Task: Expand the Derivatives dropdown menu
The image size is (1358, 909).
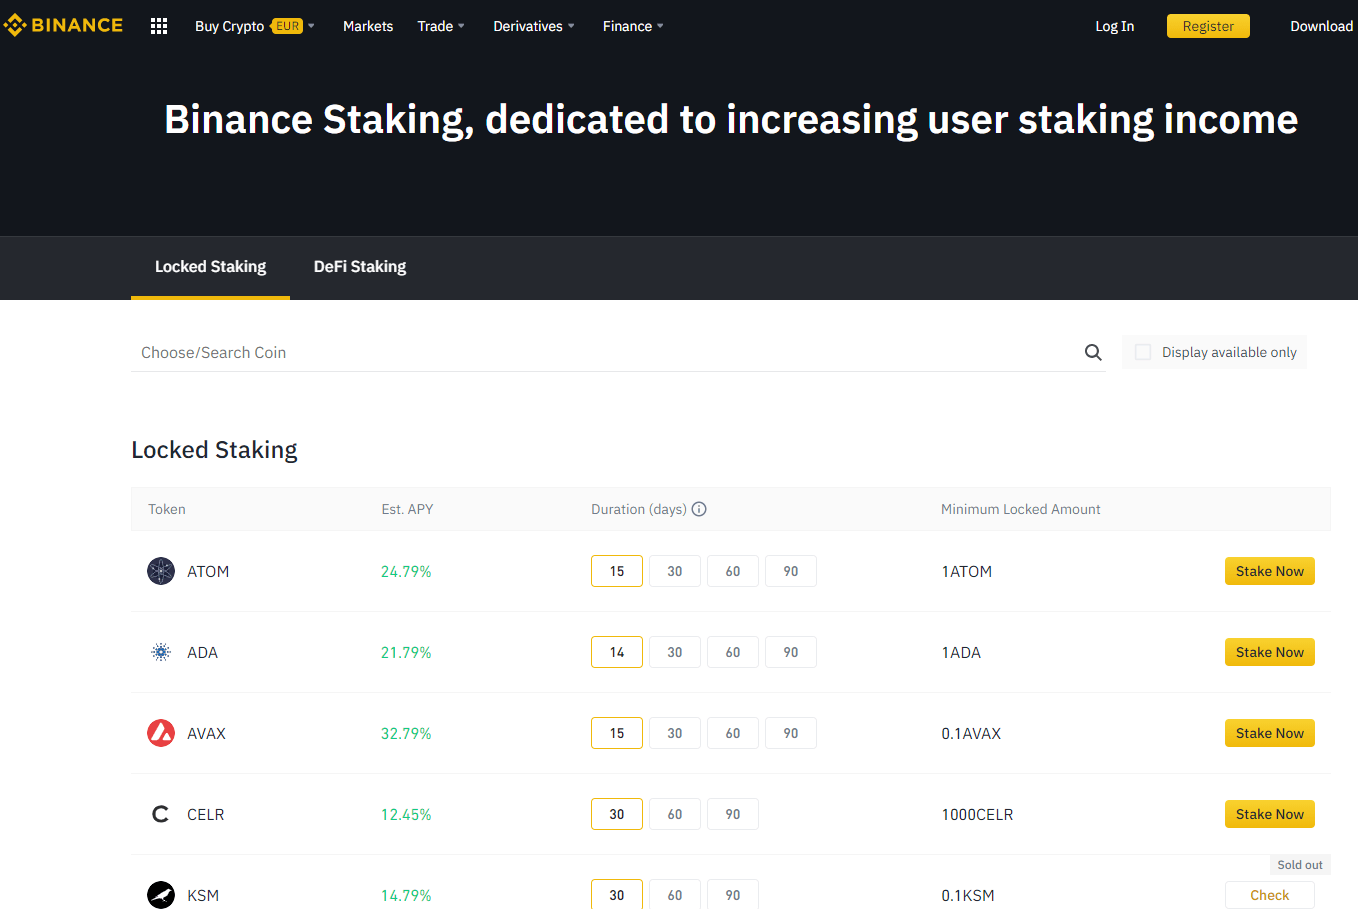Action: click(x=534, y=26)
